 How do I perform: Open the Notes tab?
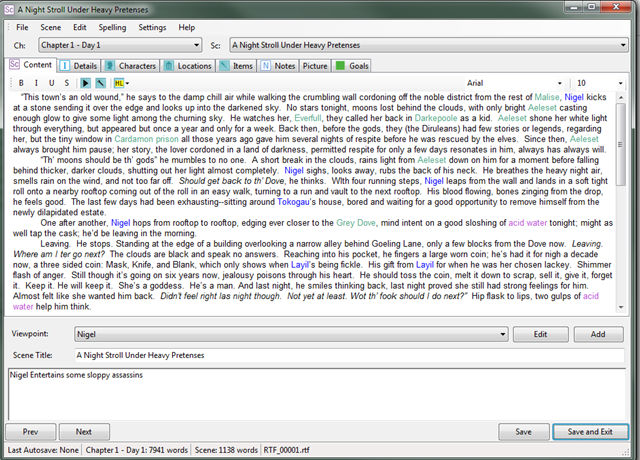[278, 66]
